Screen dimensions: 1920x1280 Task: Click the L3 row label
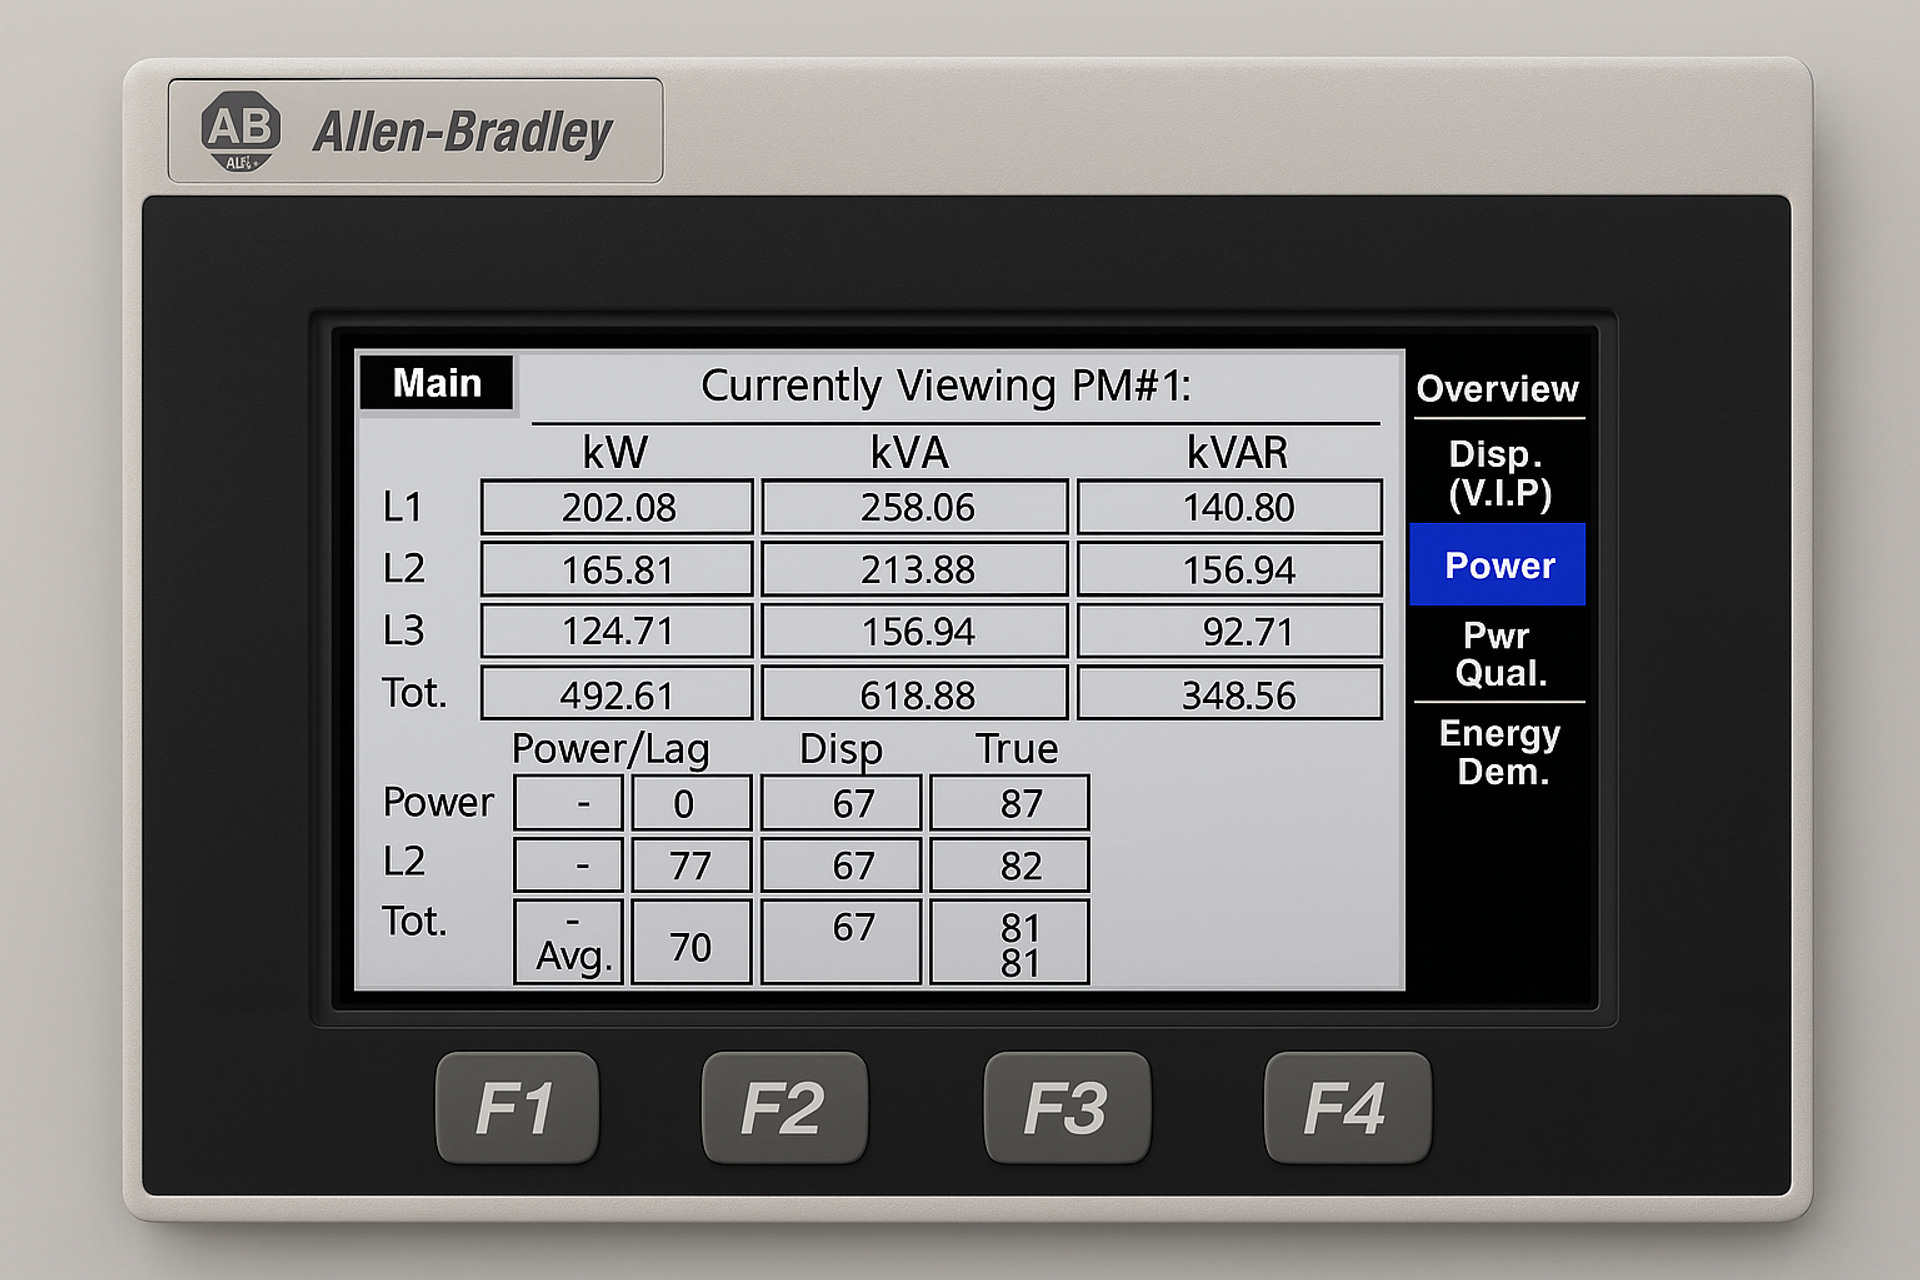404,631
